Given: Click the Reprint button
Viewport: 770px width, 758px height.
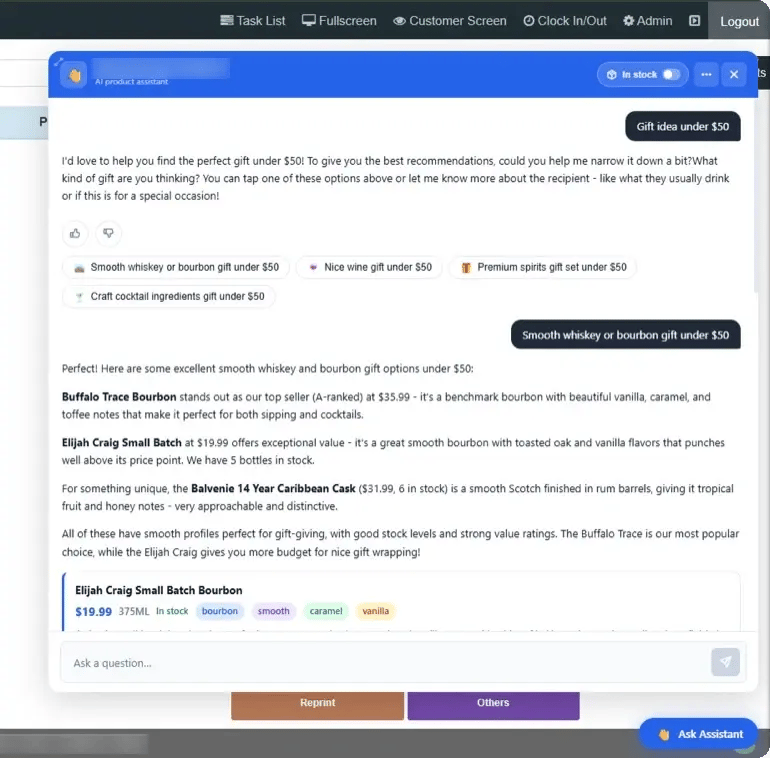Looking at the screenshot, I should point(317,704).
